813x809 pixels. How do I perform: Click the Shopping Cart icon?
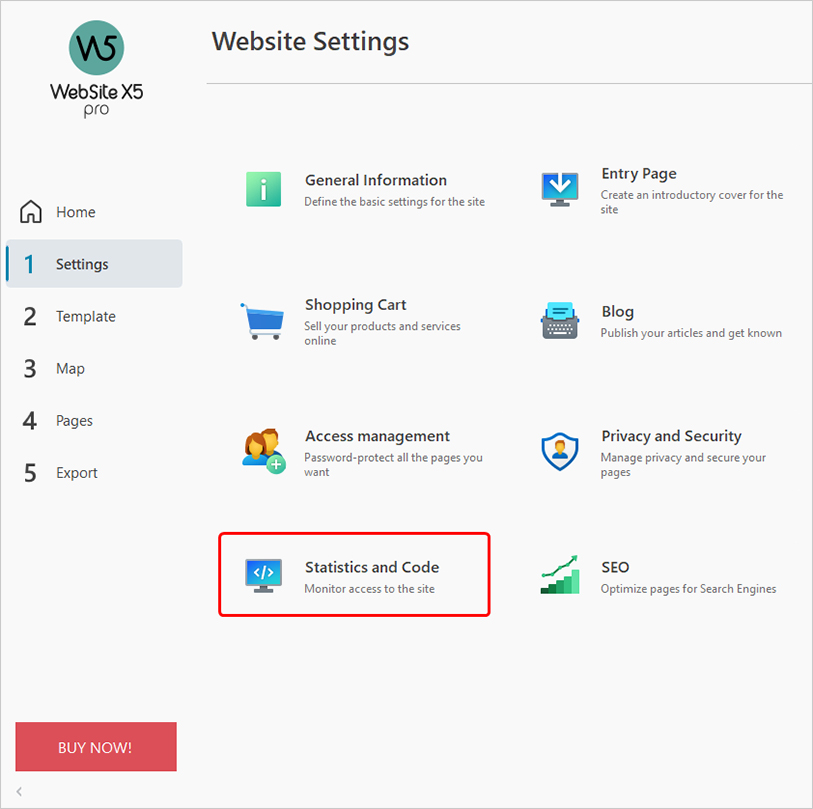coord(262,320)
